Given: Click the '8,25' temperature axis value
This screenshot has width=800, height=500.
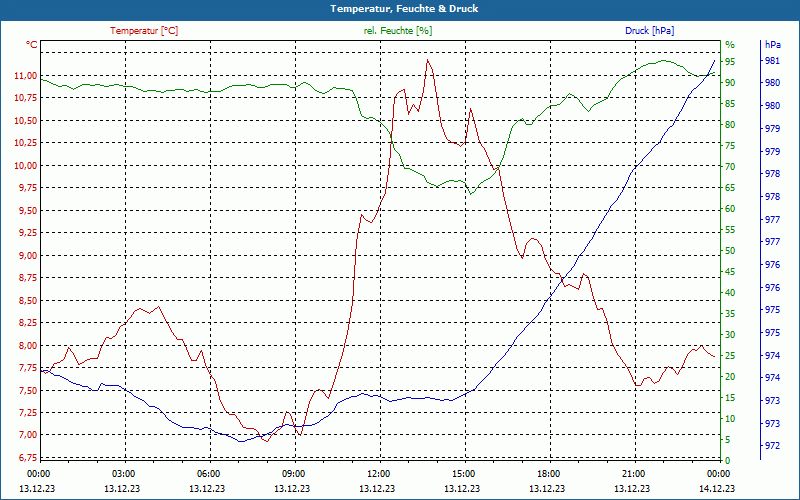Looking at the screenshot, I should click(x=28, y=323).
